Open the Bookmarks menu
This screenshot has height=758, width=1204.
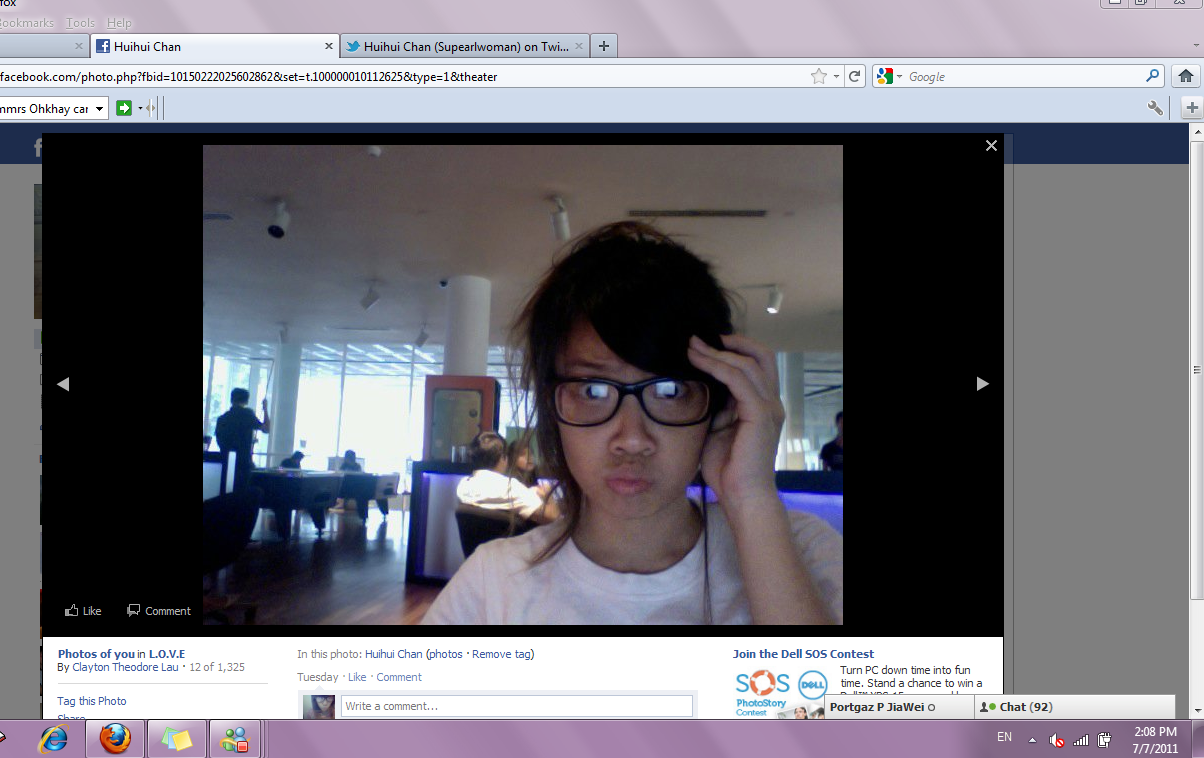pos(29,22)
